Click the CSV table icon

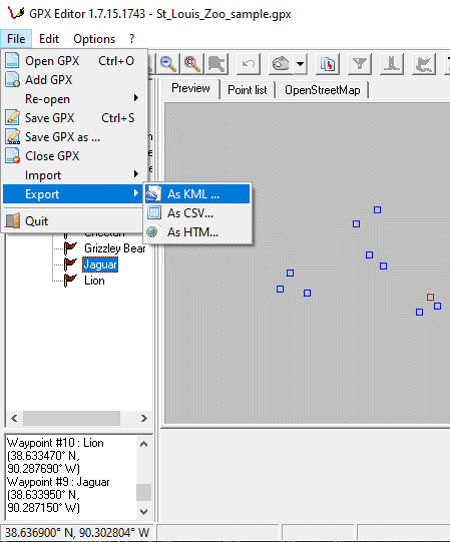tap(154, 213)
